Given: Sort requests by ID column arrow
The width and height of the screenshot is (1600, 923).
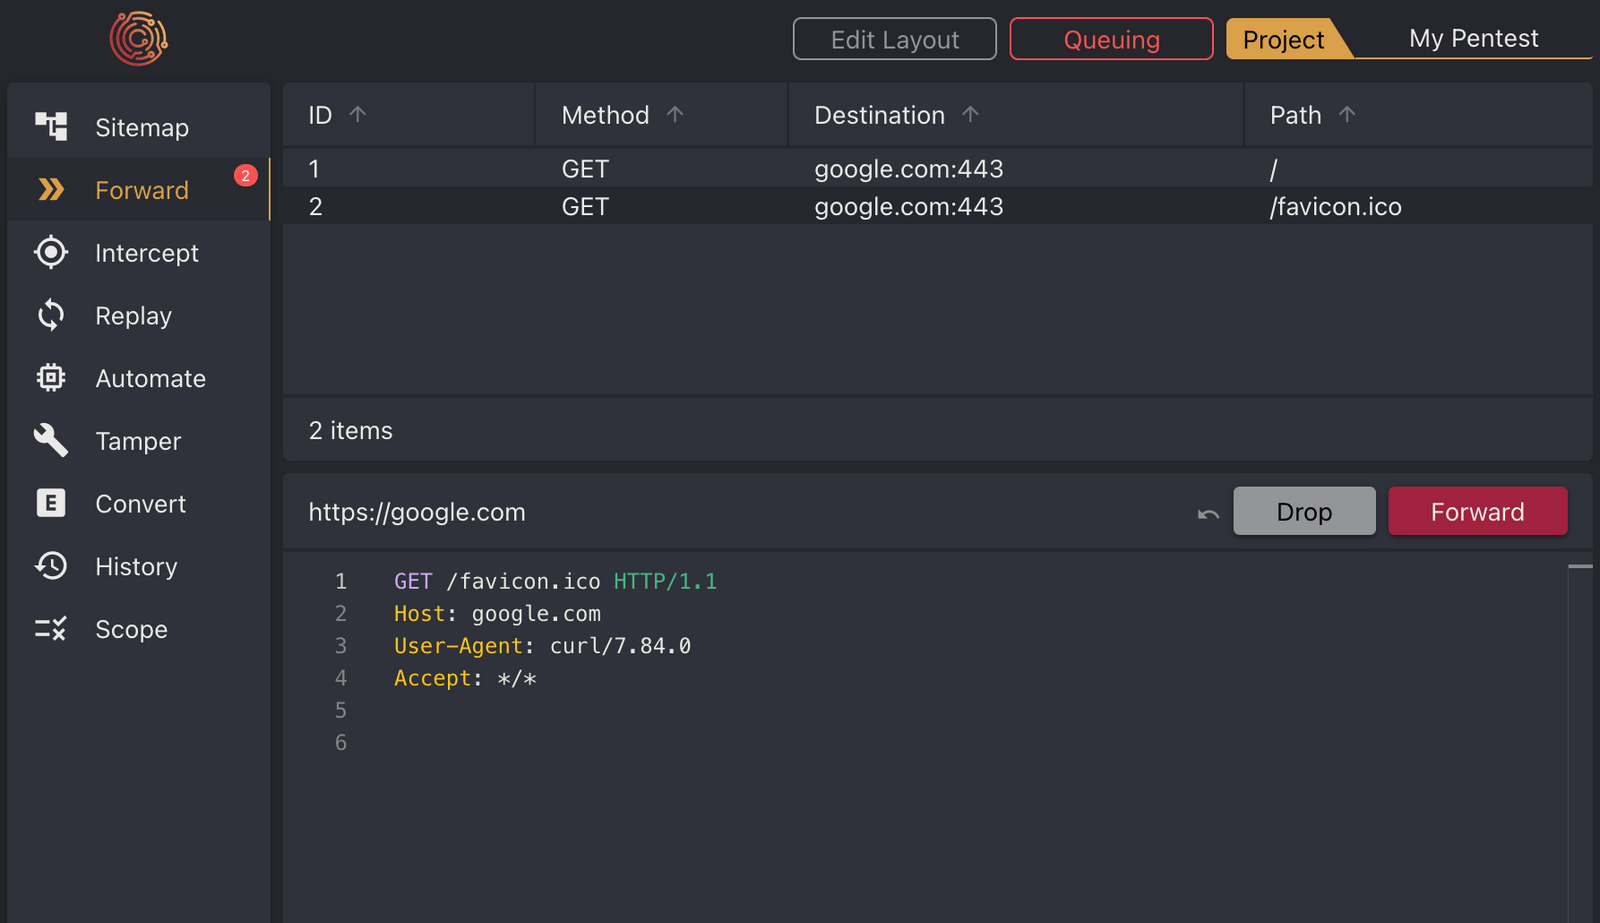Looking at the screenshot, I should click(357, 114).
